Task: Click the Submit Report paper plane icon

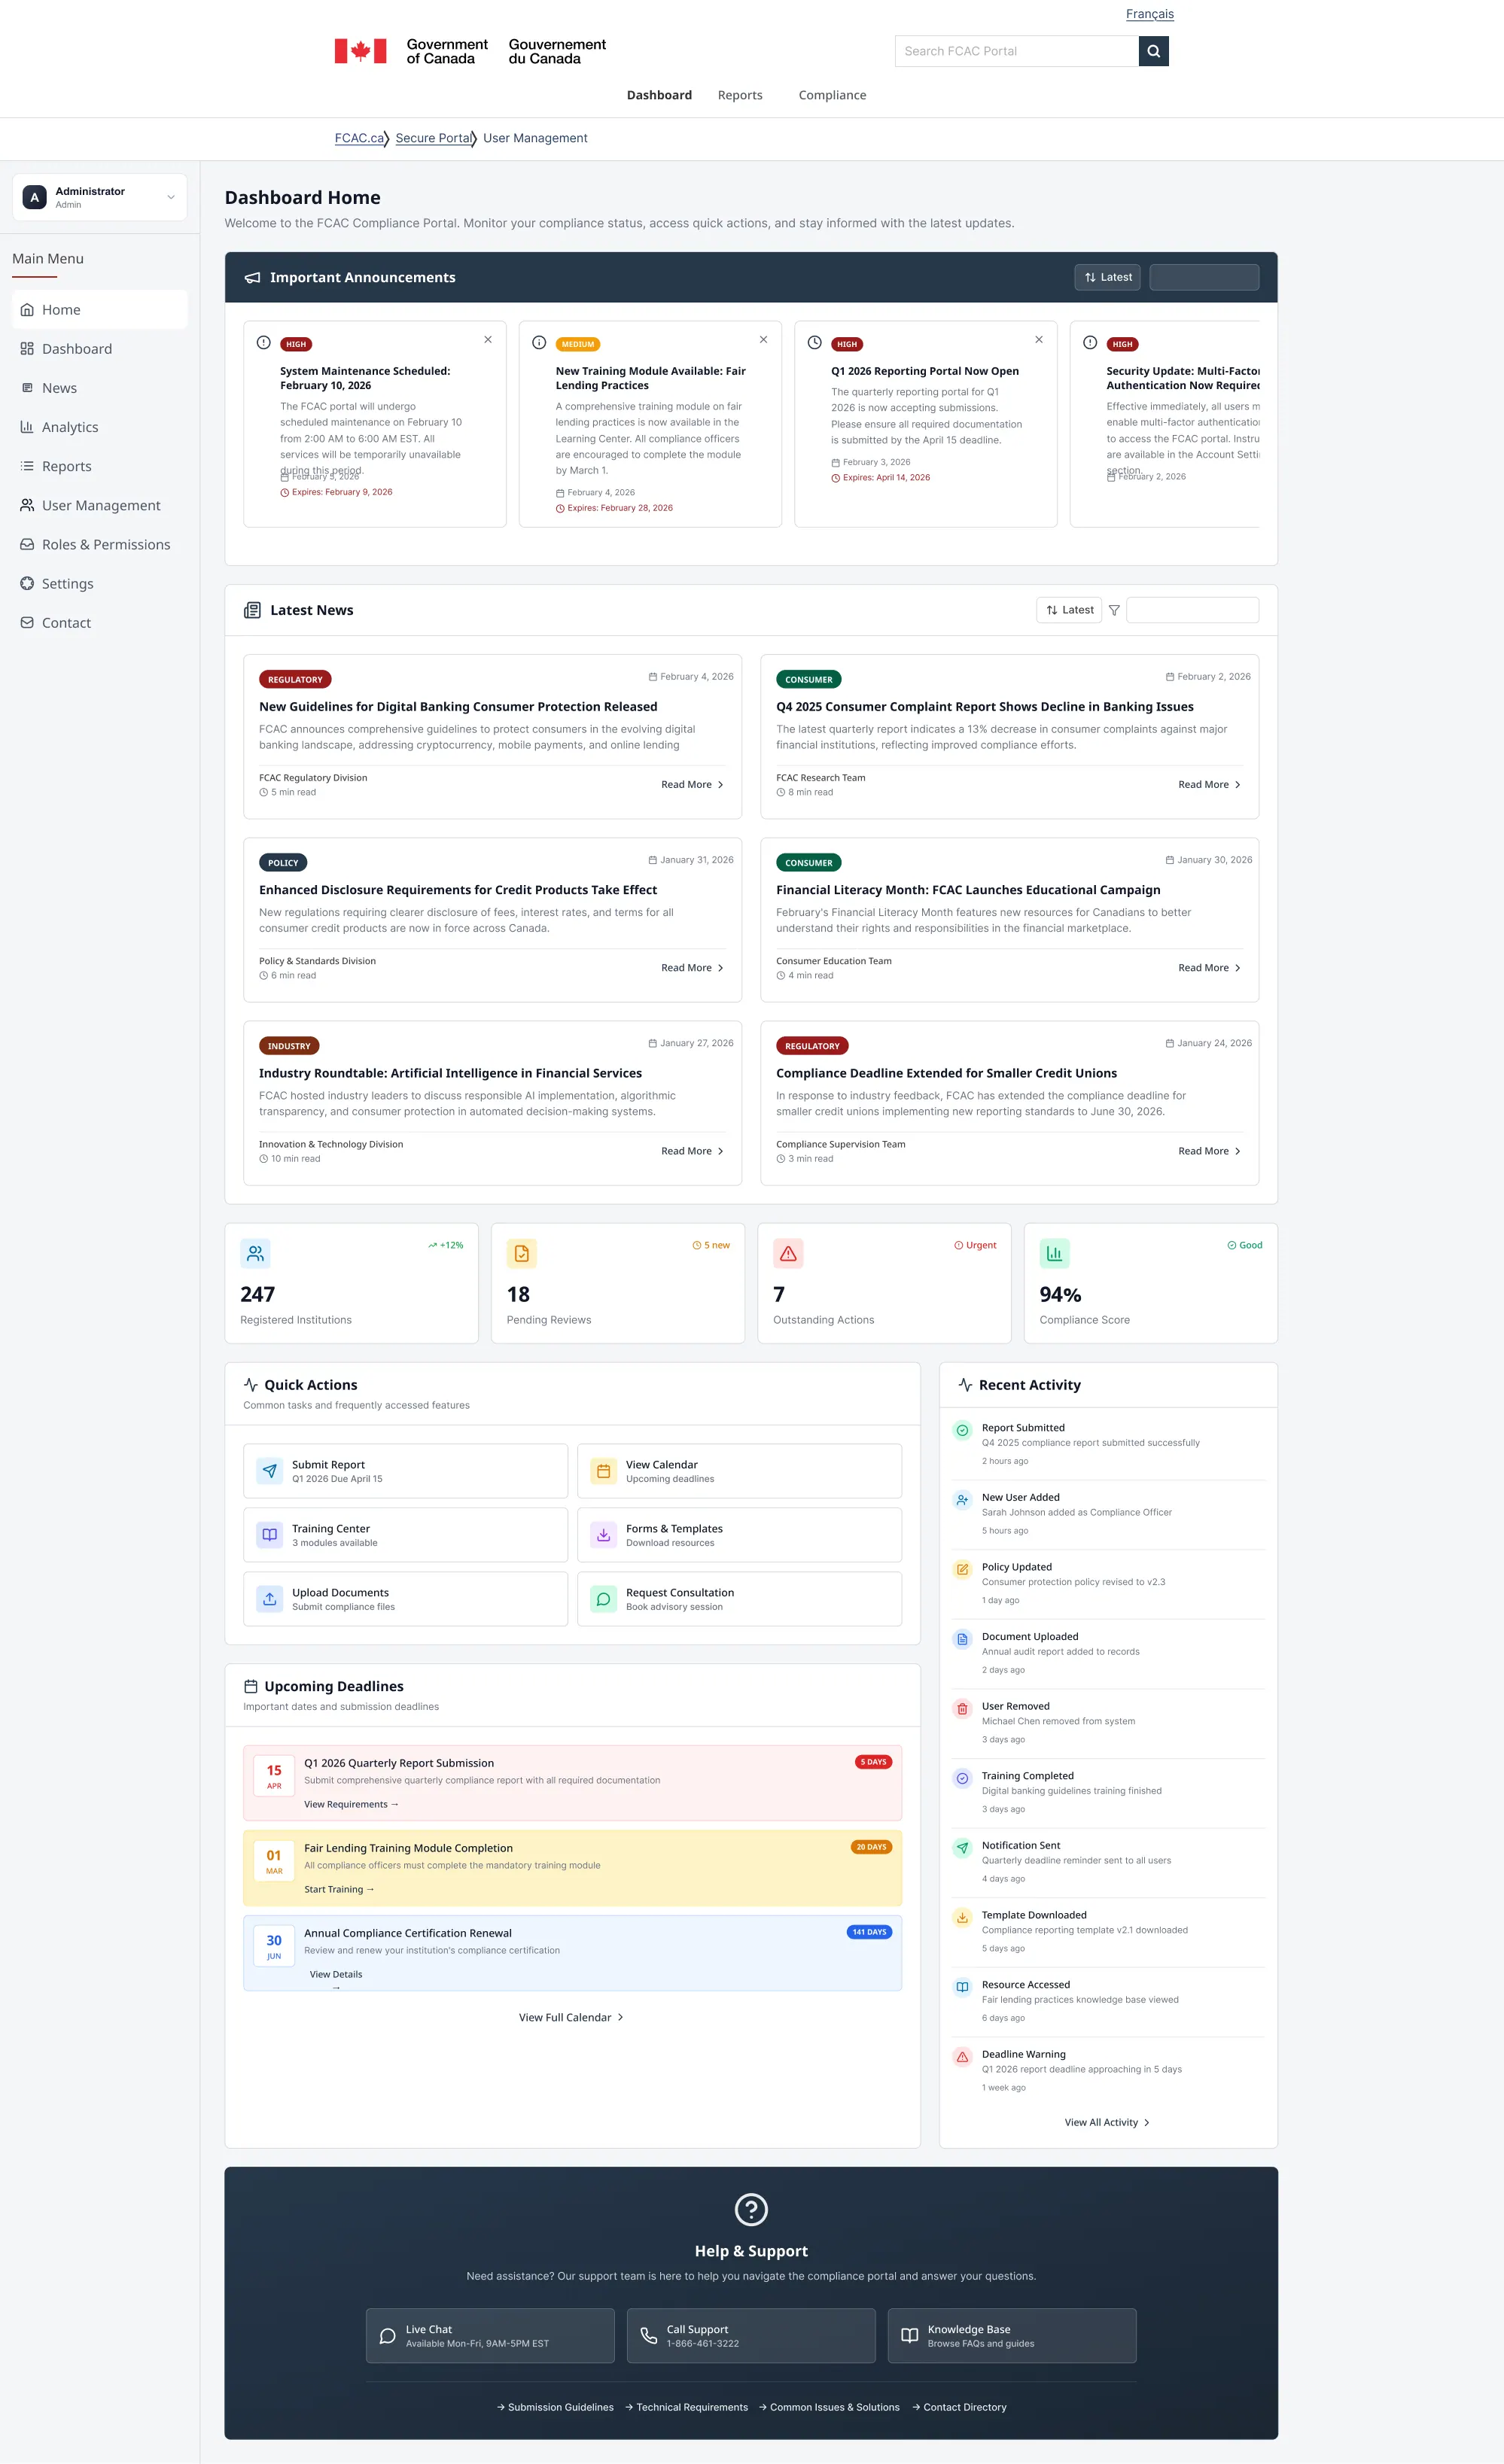Action: click(x=270, y=1471)
